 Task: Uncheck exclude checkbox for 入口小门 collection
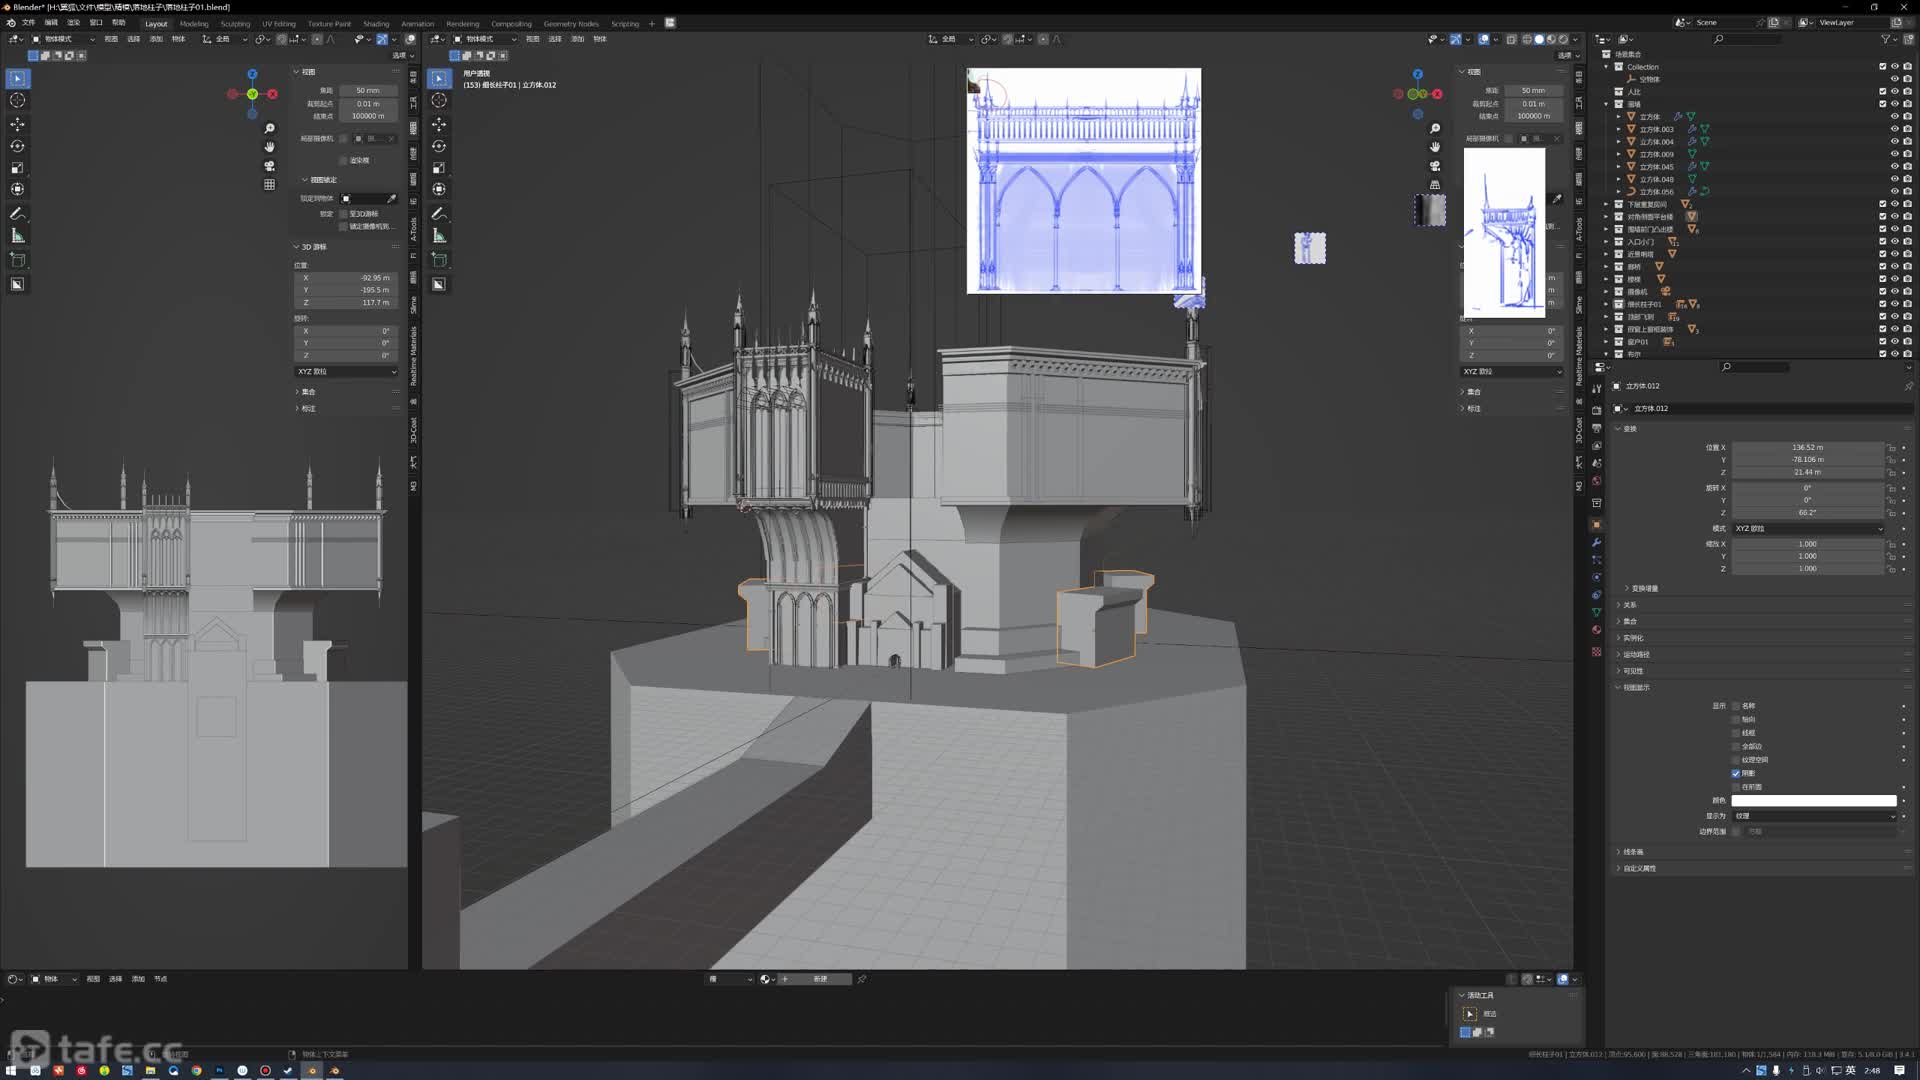point(1882,242)
